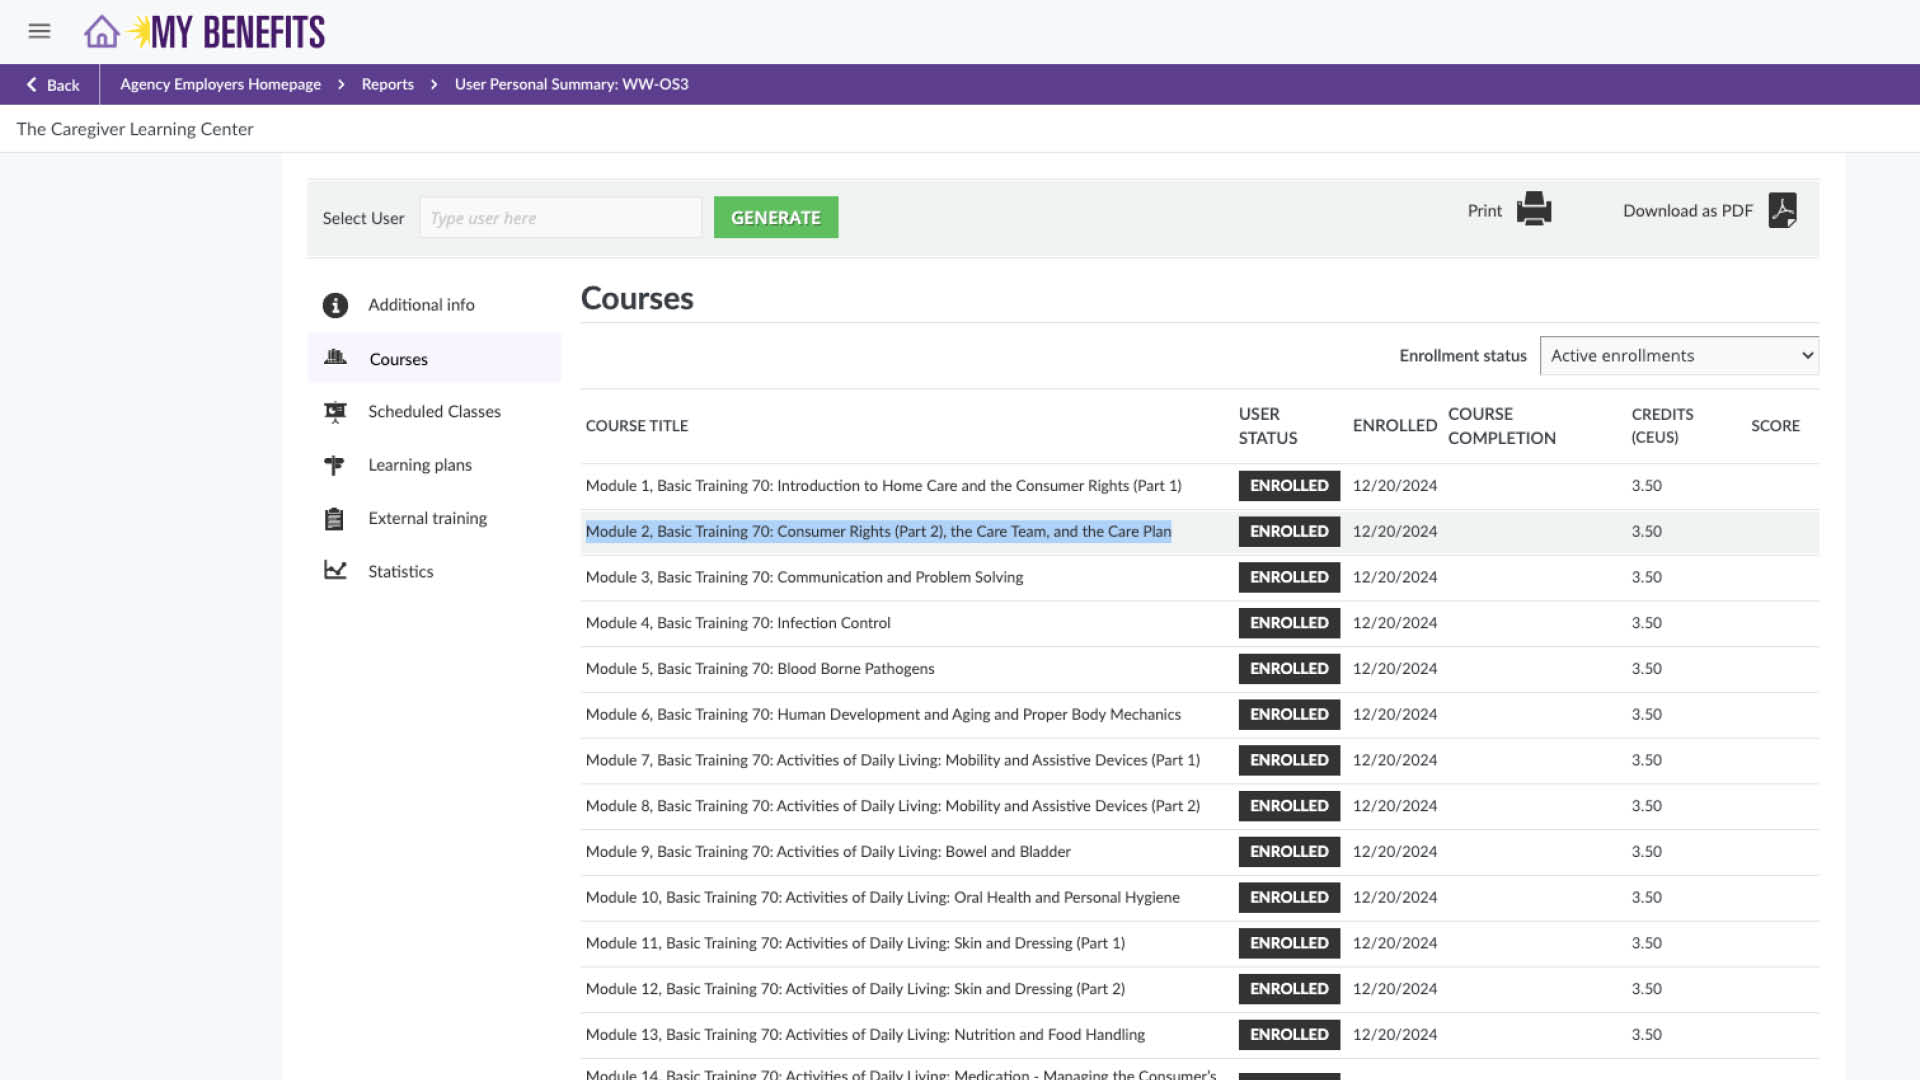Click the printer icon
The height and width of the screenshot is (1080, 1920).
click(1533, 209)
